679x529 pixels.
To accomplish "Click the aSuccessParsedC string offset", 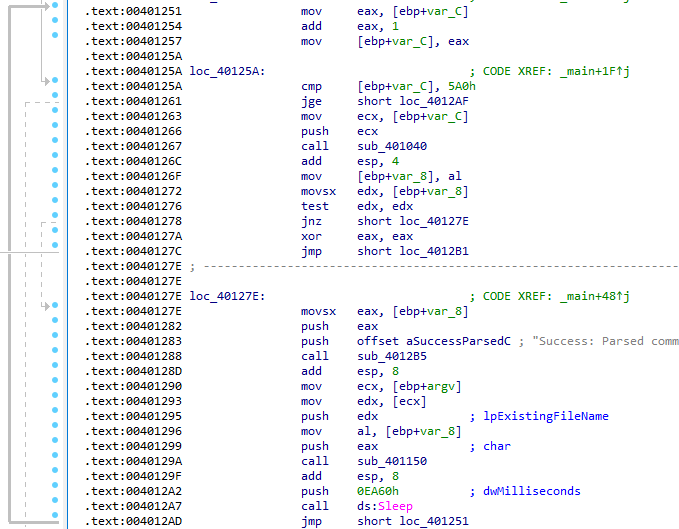I will click(x=461, y=341).
